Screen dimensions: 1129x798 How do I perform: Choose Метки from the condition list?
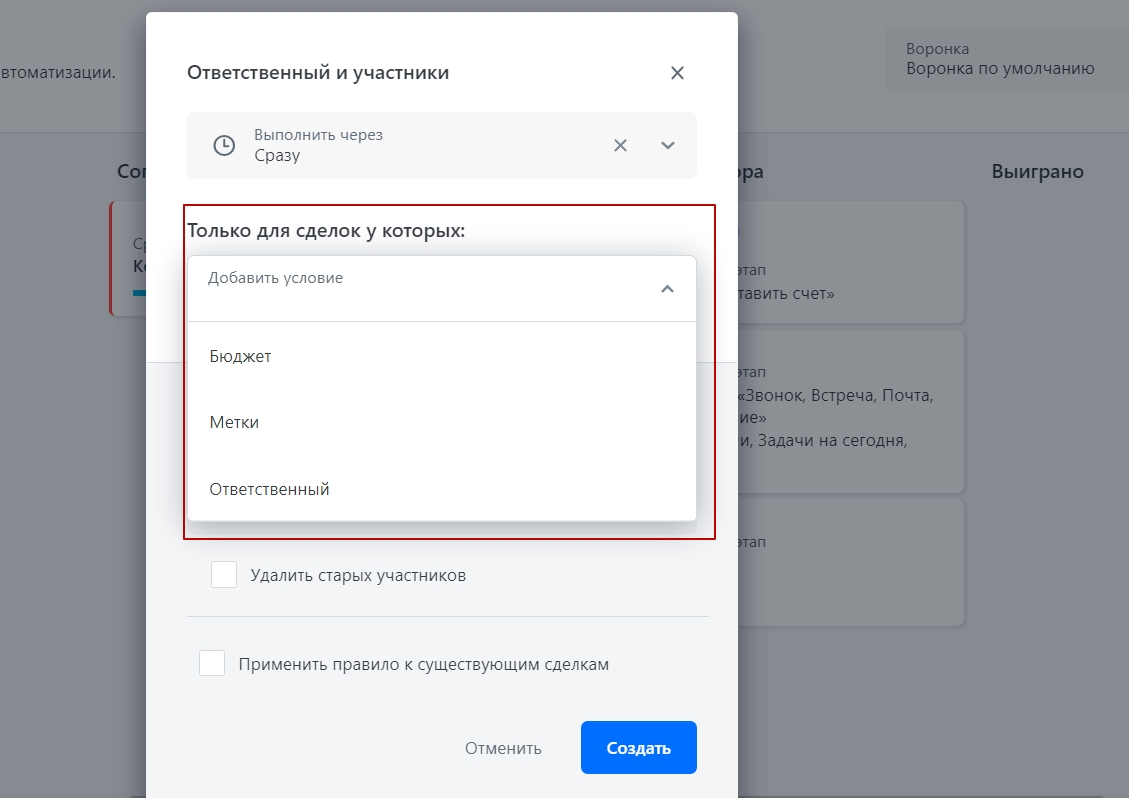pos(441,422)
